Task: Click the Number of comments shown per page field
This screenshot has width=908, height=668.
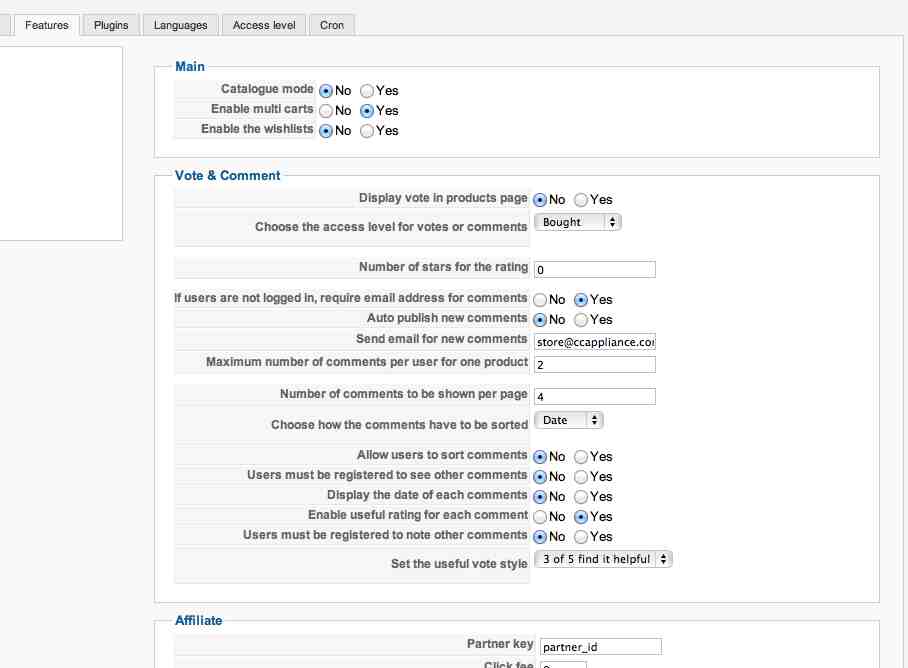Action: pyautogui.click(x=595, y=397)
